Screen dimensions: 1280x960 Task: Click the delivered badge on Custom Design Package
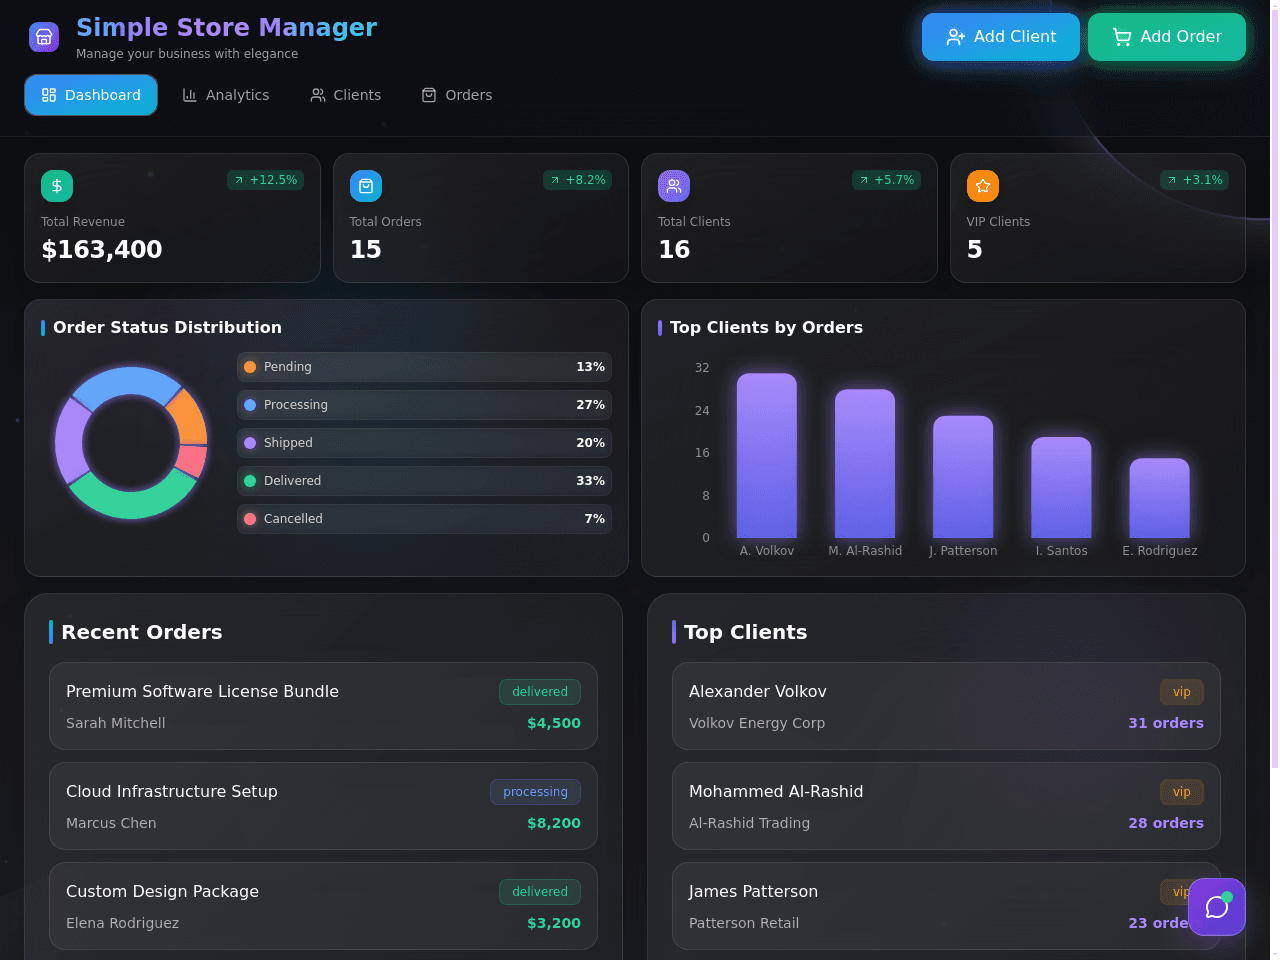[540, 892]
